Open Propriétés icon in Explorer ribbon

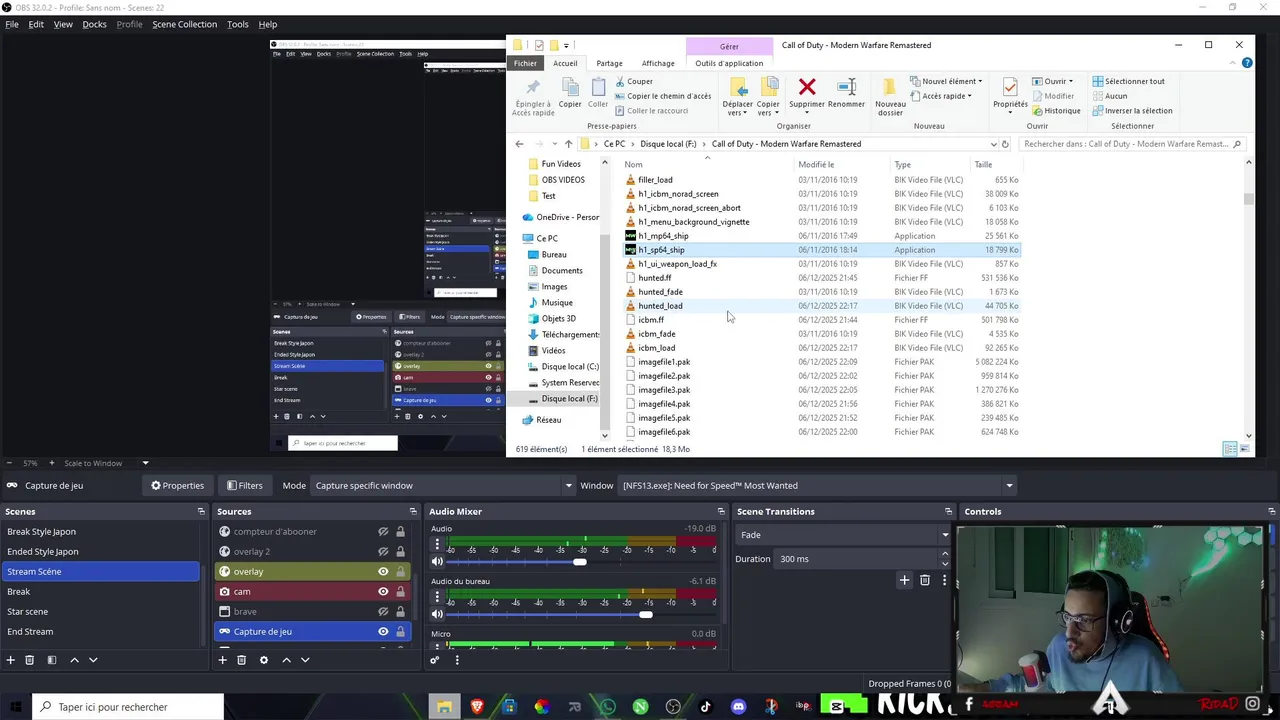click(1010, 93)
